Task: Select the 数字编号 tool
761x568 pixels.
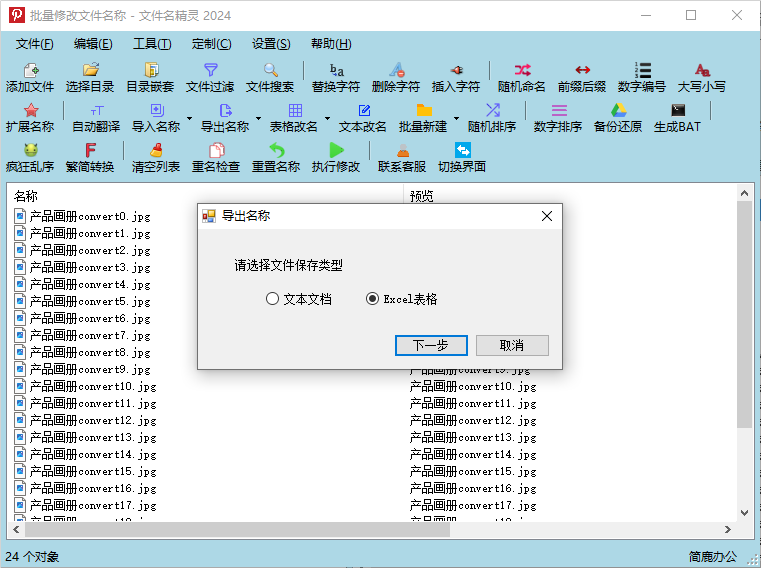Action: 642,78
